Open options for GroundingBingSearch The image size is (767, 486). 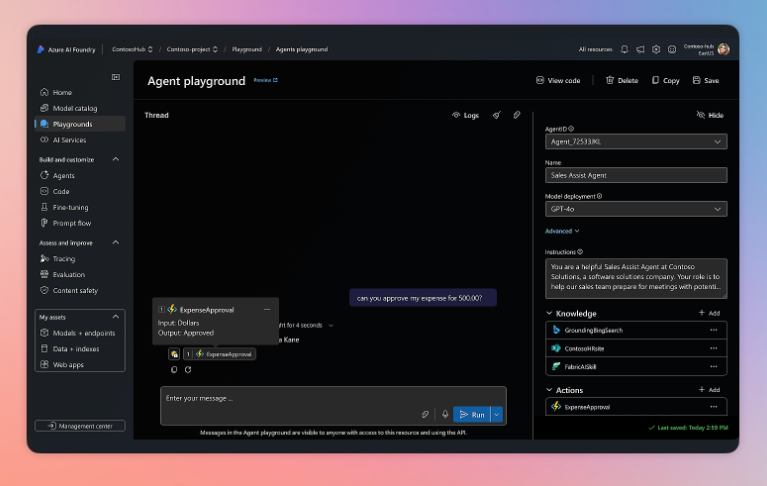tap(714, 330)
